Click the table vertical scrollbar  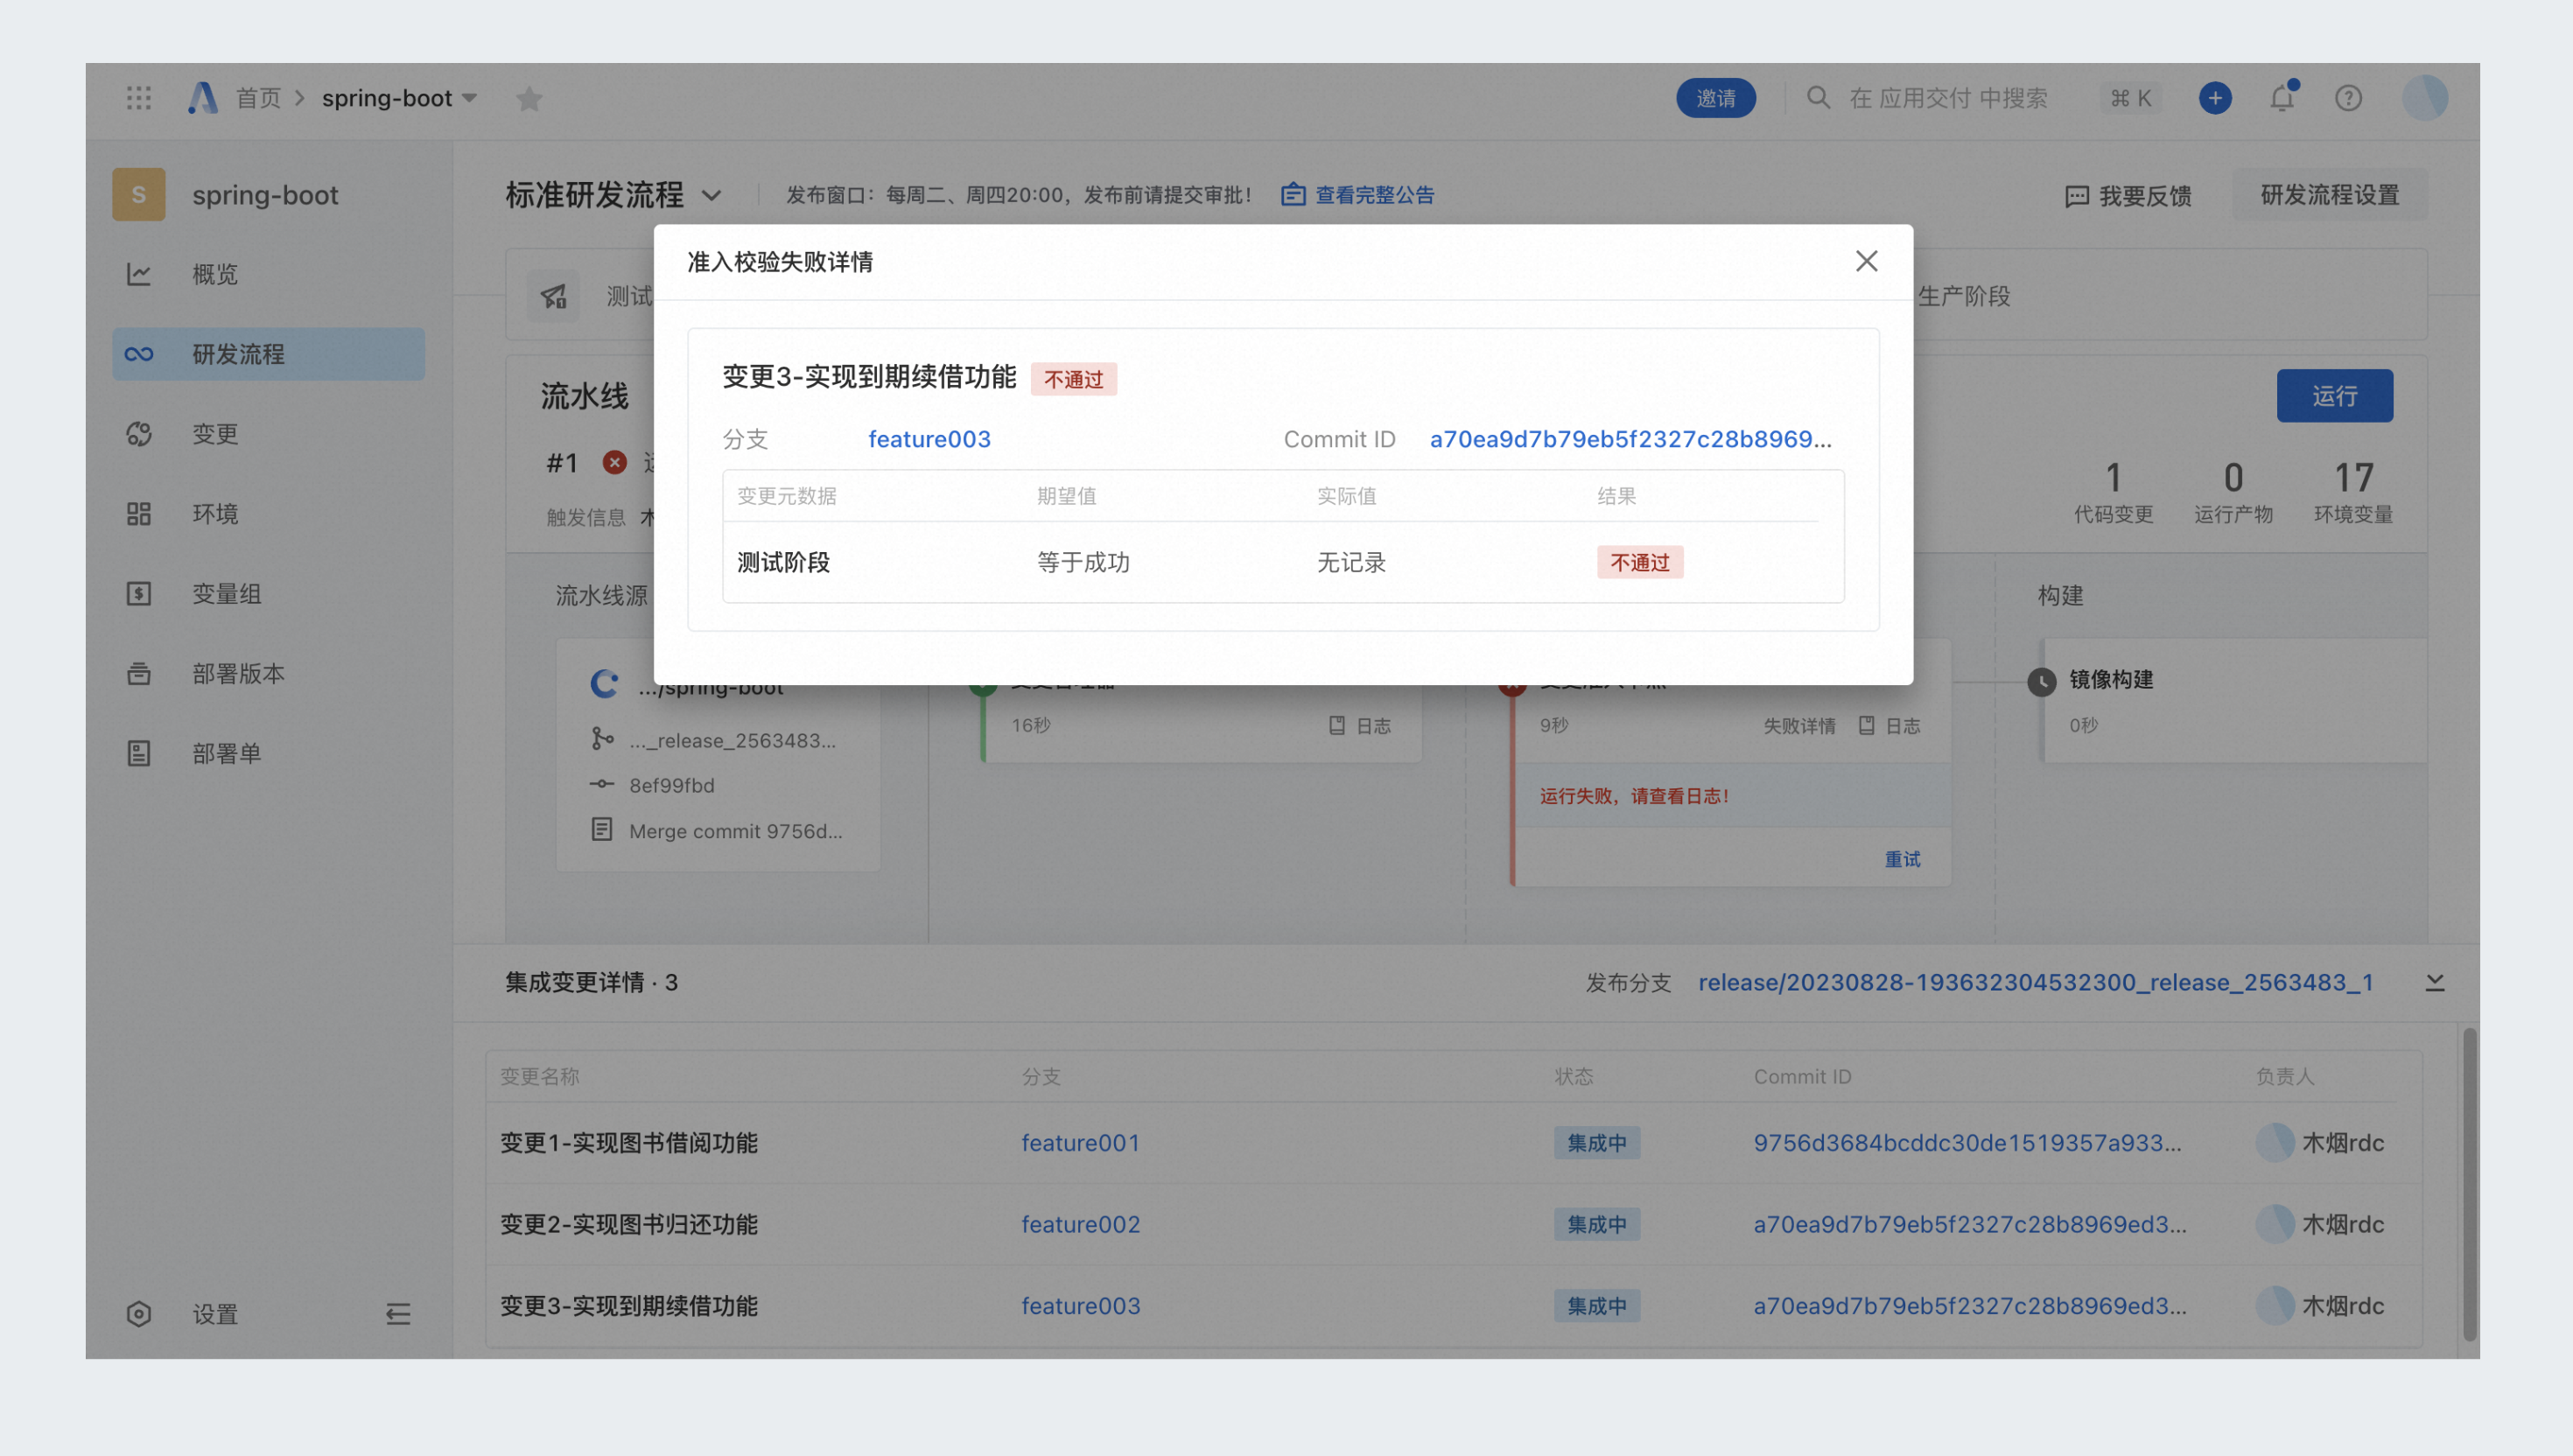(x=2469, y=1185)
